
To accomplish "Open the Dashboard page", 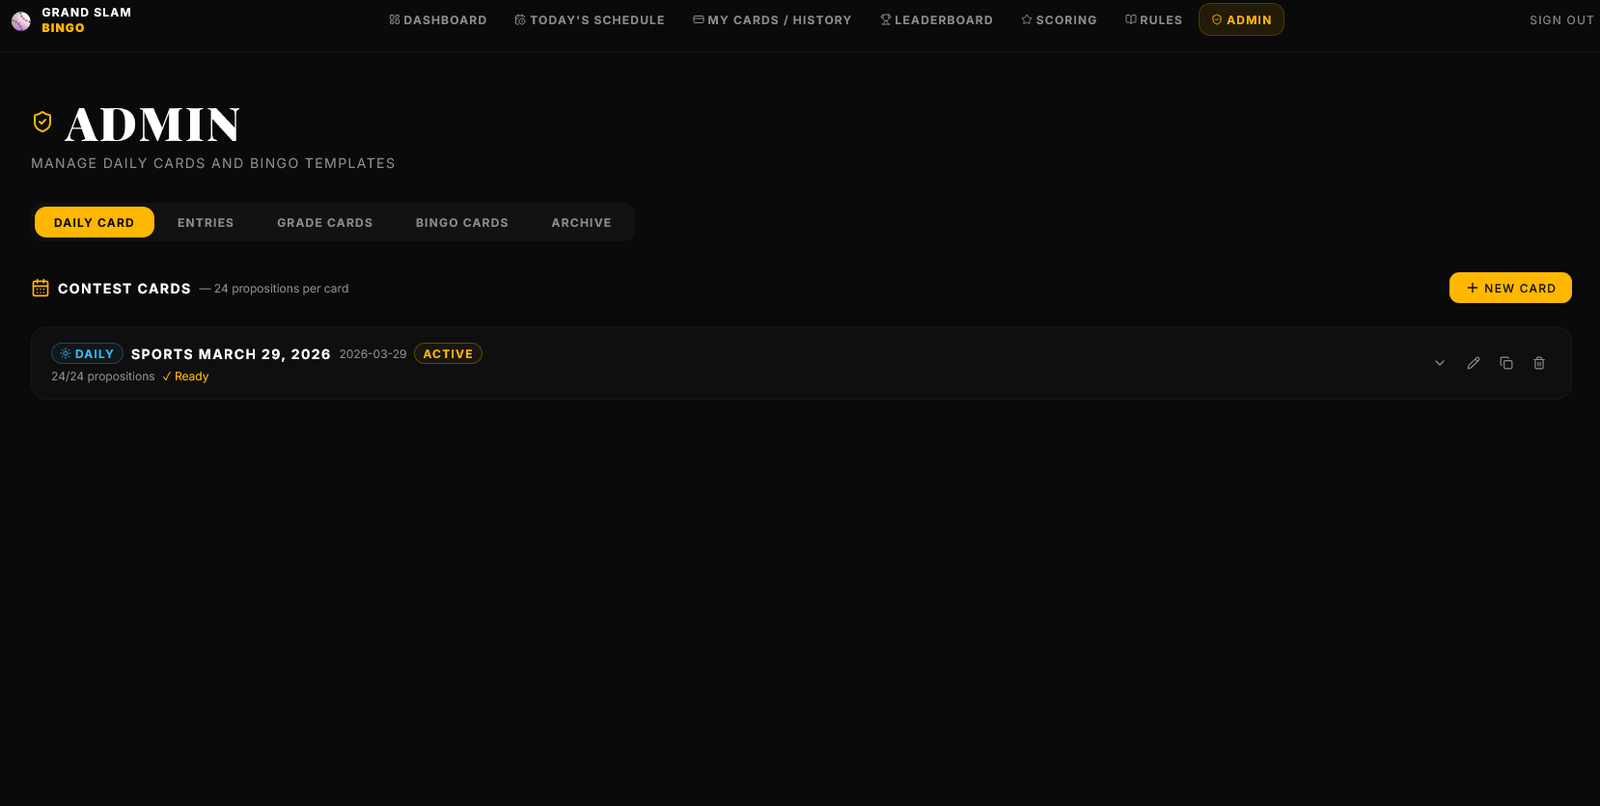I will [x=438, y=20].
